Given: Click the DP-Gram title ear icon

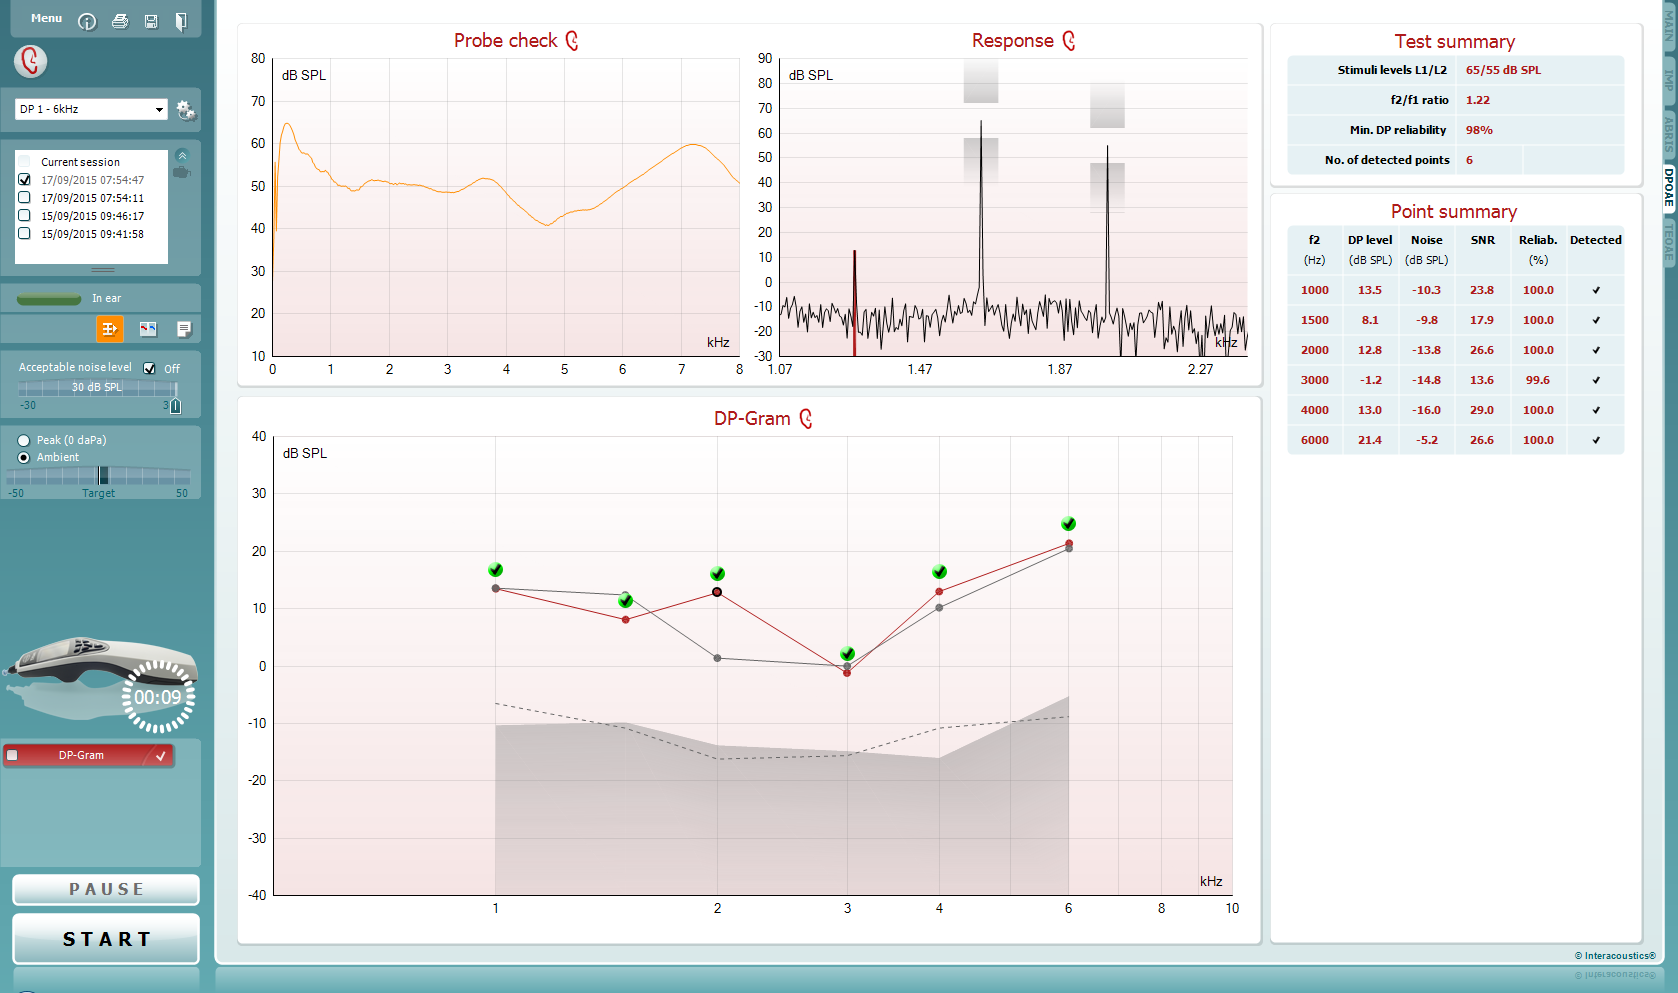Looking at the screenshot, I should tap(806, 419).
